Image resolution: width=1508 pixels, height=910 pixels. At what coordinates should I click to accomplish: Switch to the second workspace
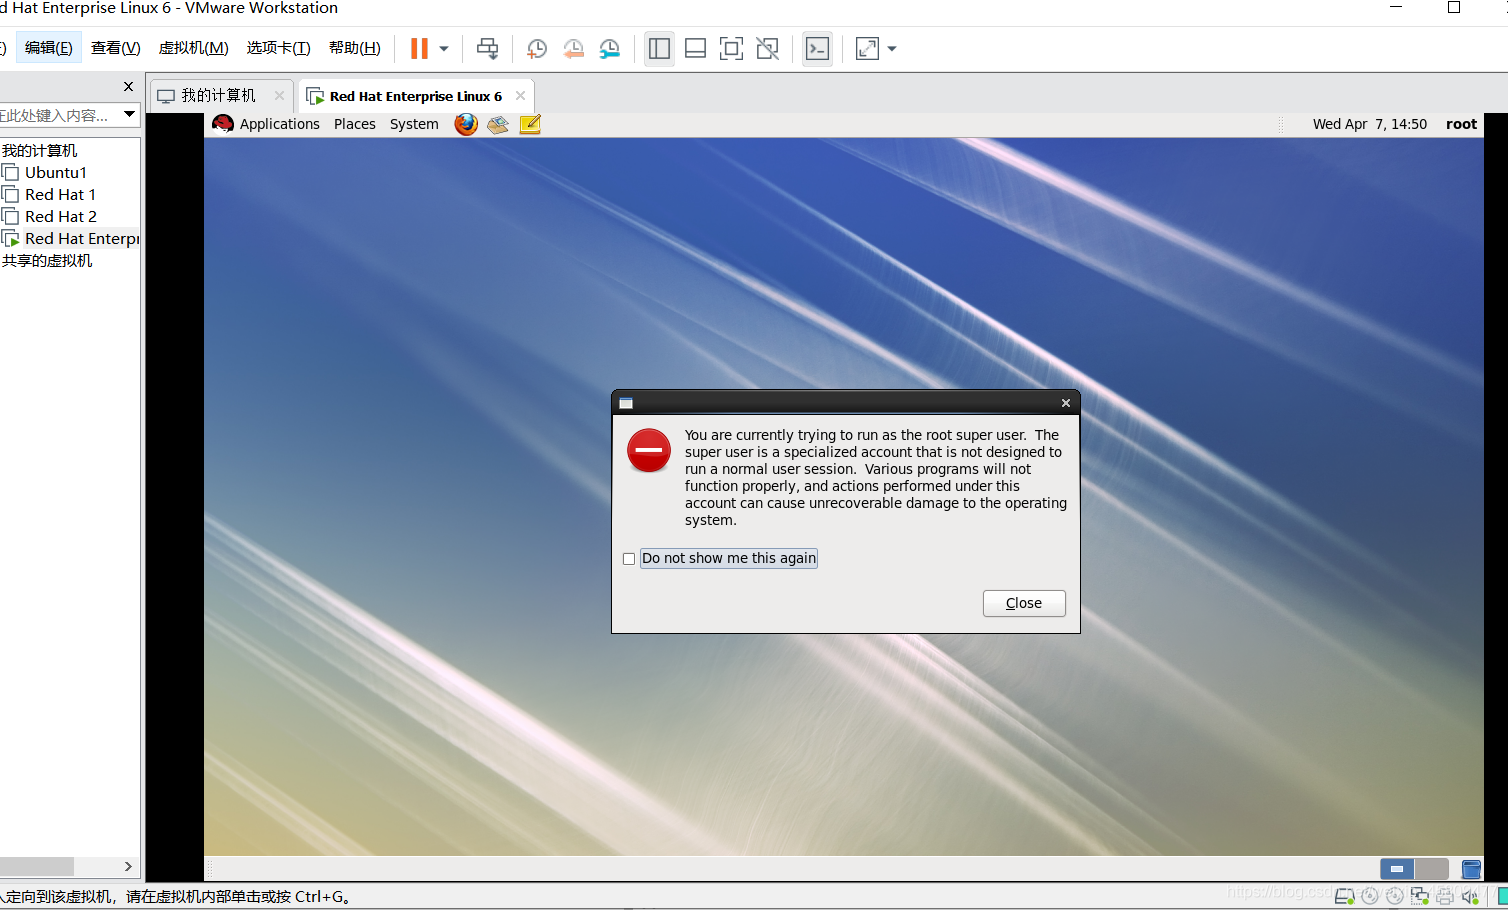pos(1432,869)
